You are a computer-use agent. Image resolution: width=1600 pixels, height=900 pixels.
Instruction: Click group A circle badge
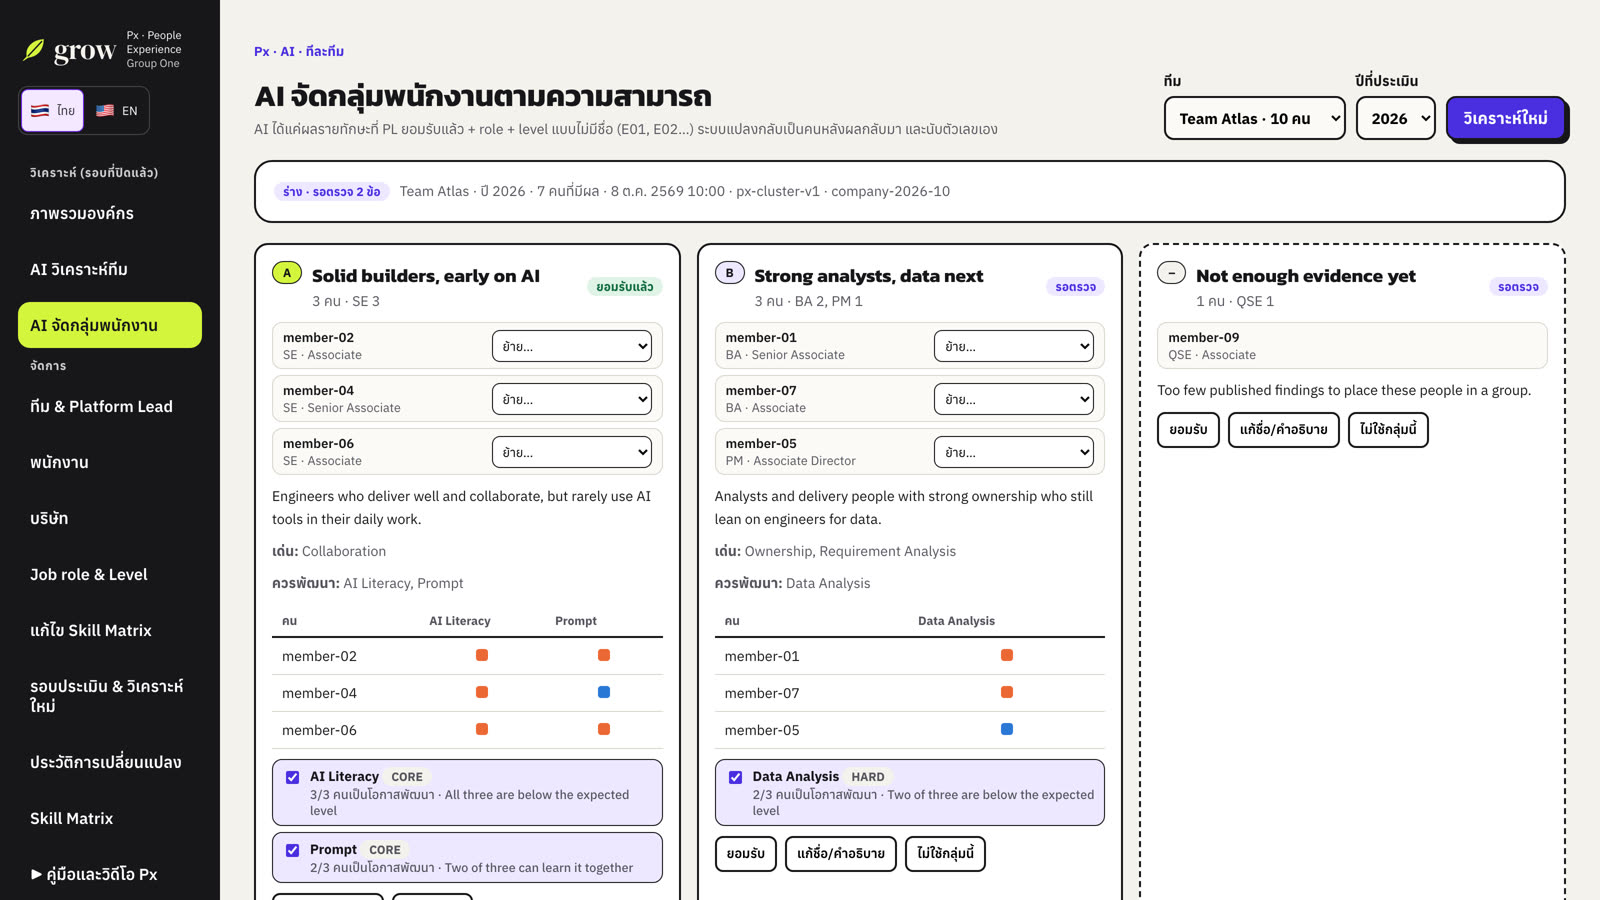287,272
